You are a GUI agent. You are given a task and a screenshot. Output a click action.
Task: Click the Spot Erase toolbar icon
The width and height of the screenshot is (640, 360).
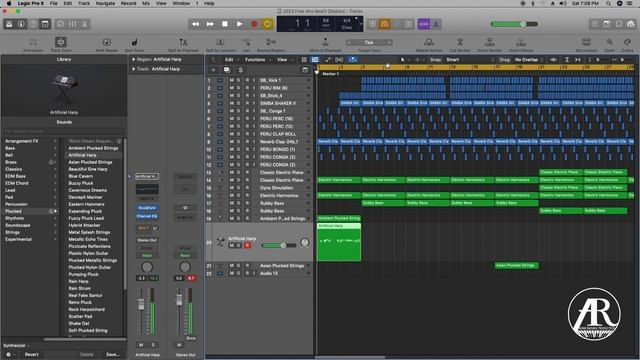point(134,42)
